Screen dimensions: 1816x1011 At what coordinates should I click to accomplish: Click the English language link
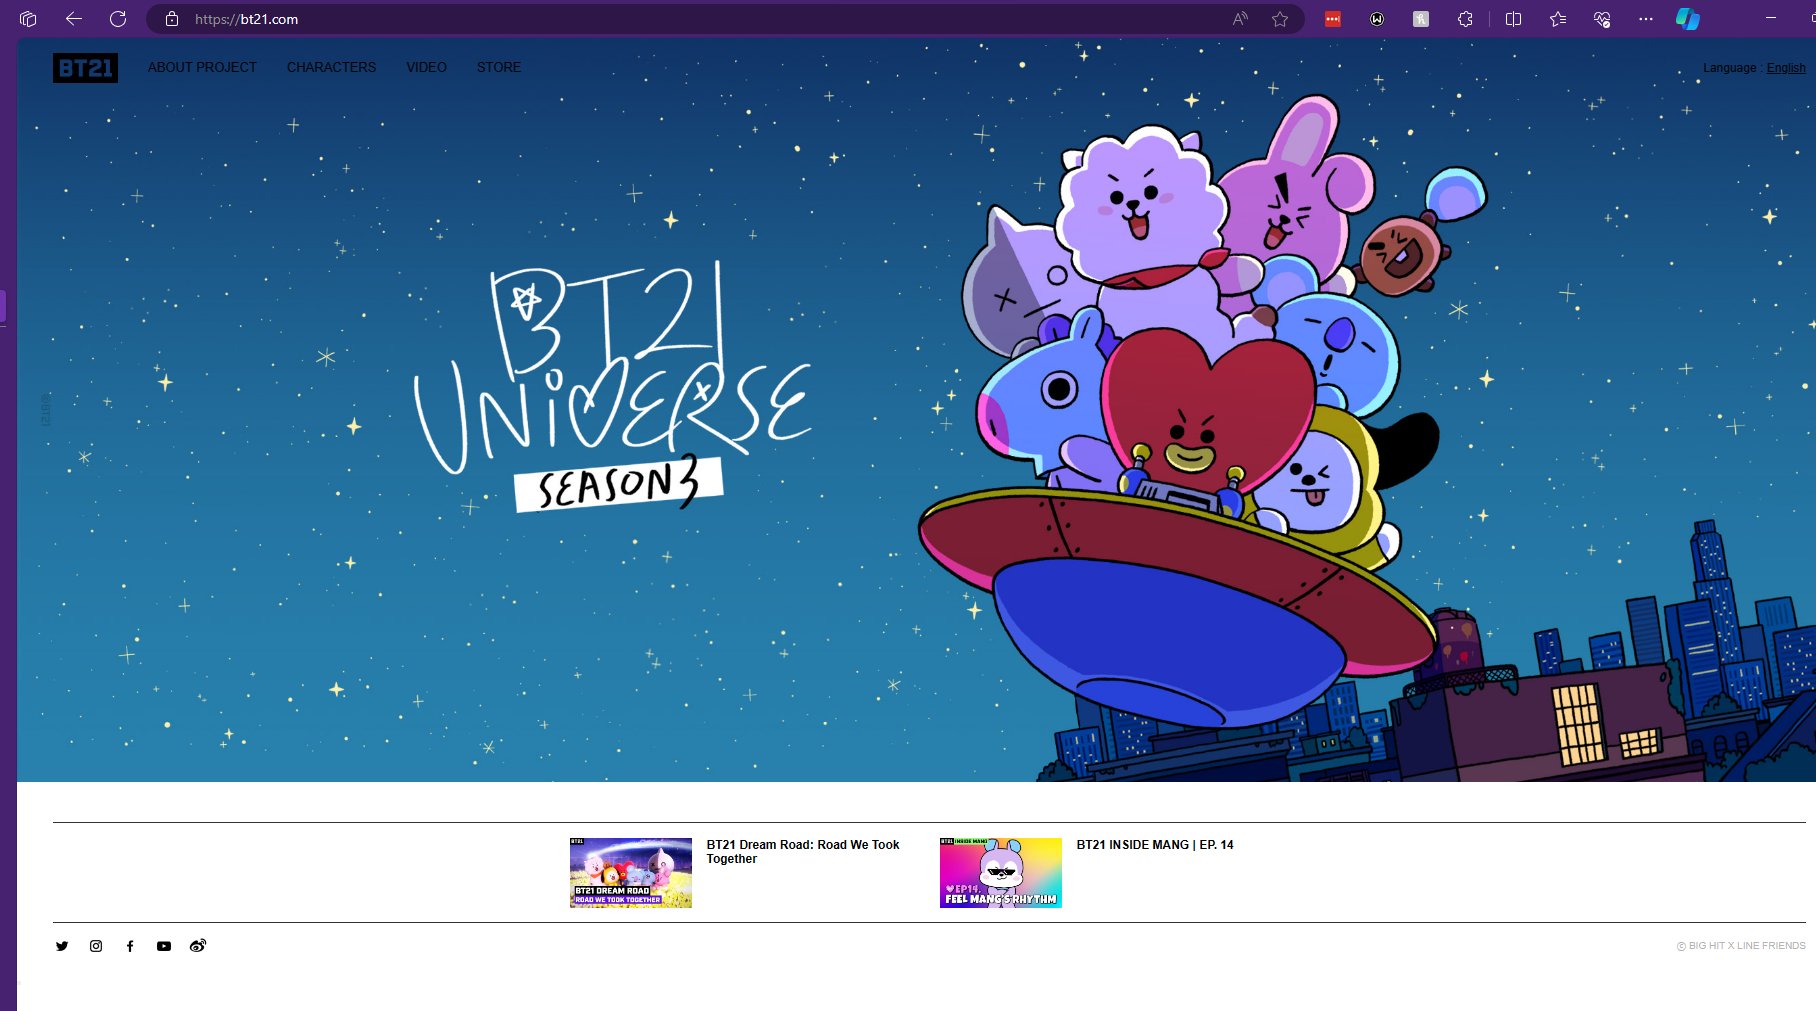click(1786, 67)
